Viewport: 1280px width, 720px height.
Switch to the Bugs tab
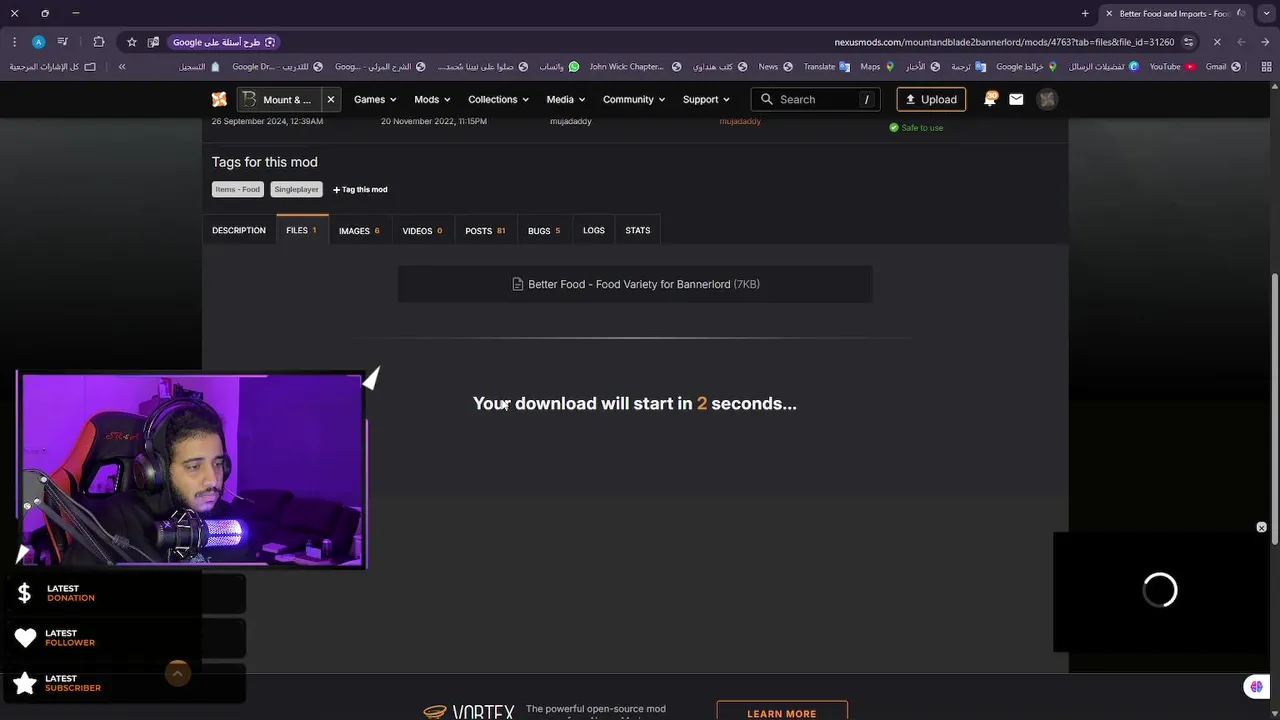coord(544,230)
